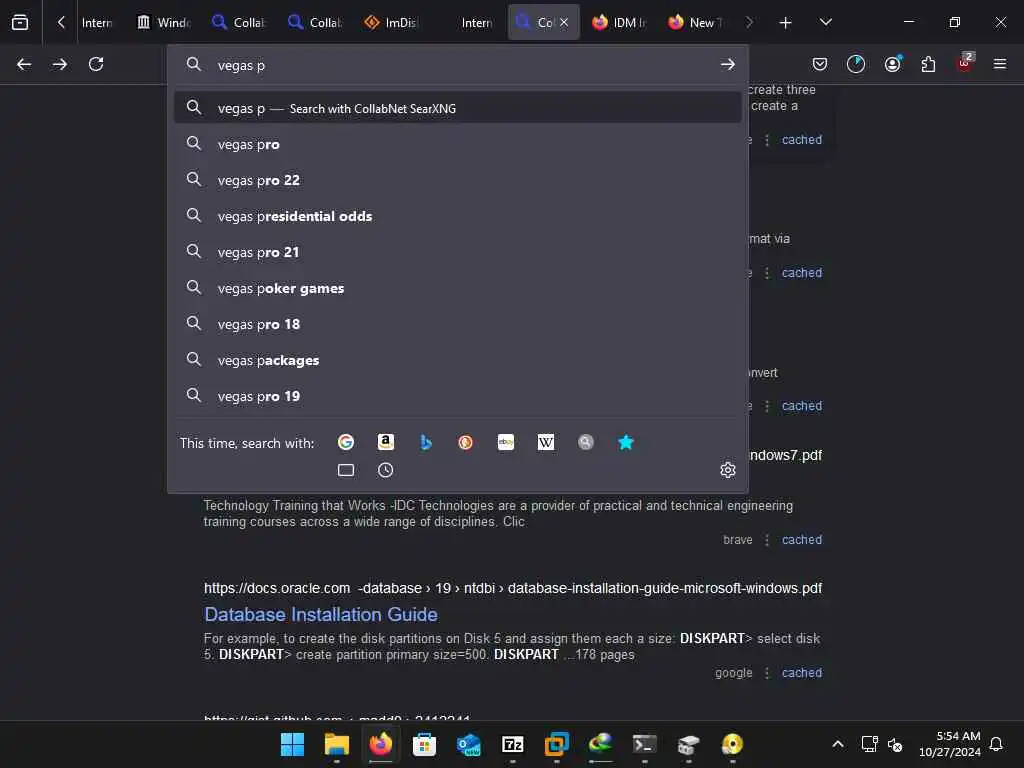Select suggestion vegas pro 22
Screen dimensions: 1024x768
coord(457,180)
